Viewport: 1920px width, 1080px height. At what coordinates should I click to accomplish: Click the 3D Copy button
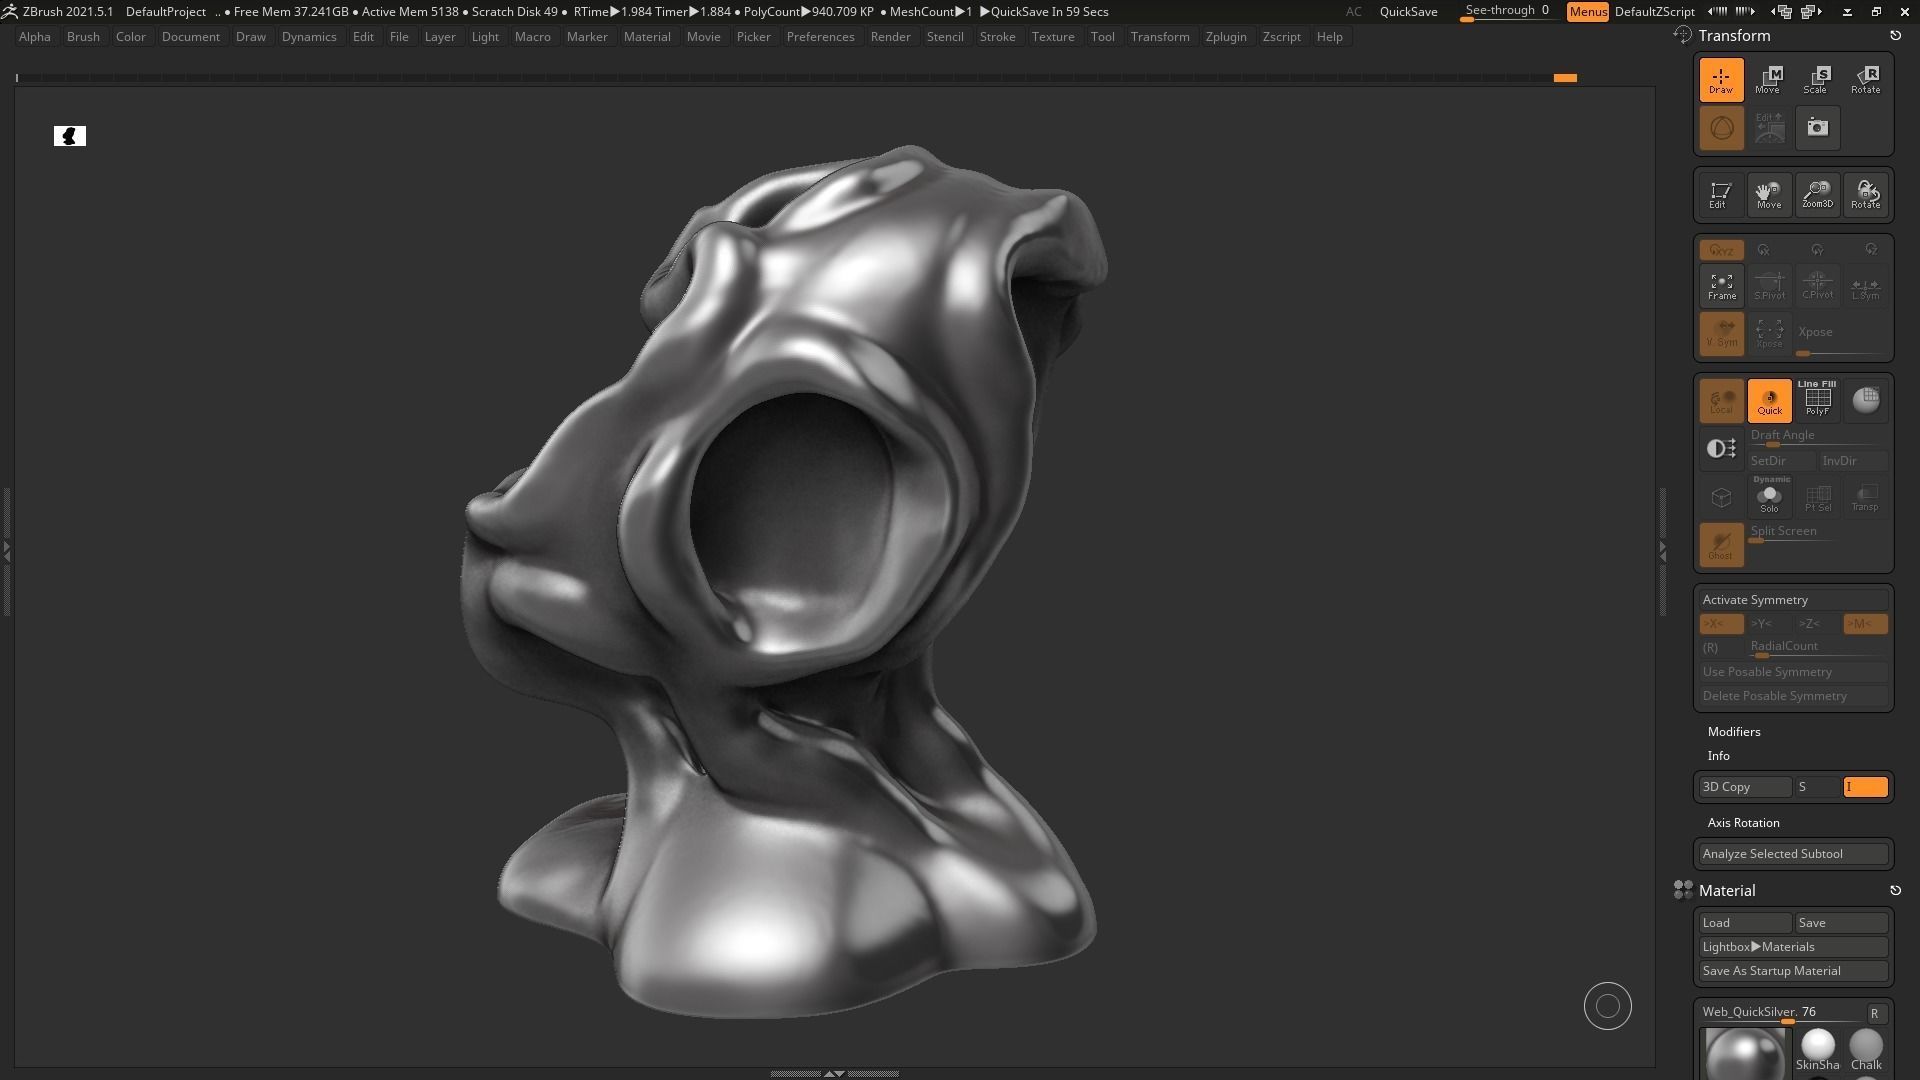[1745, 787]
